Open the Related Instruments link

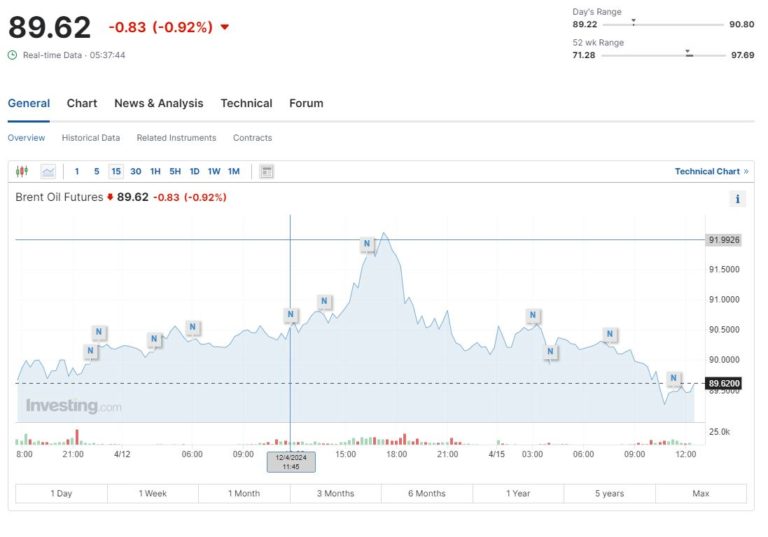176,138
